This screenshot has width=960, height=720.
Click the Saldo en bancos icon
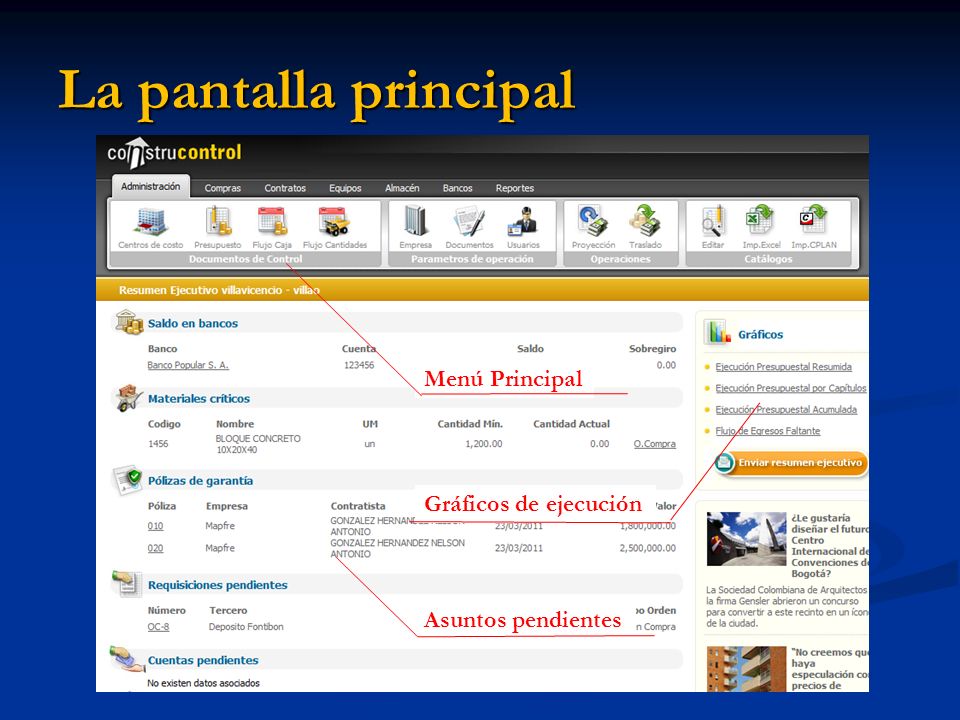(x=129, y=322)
